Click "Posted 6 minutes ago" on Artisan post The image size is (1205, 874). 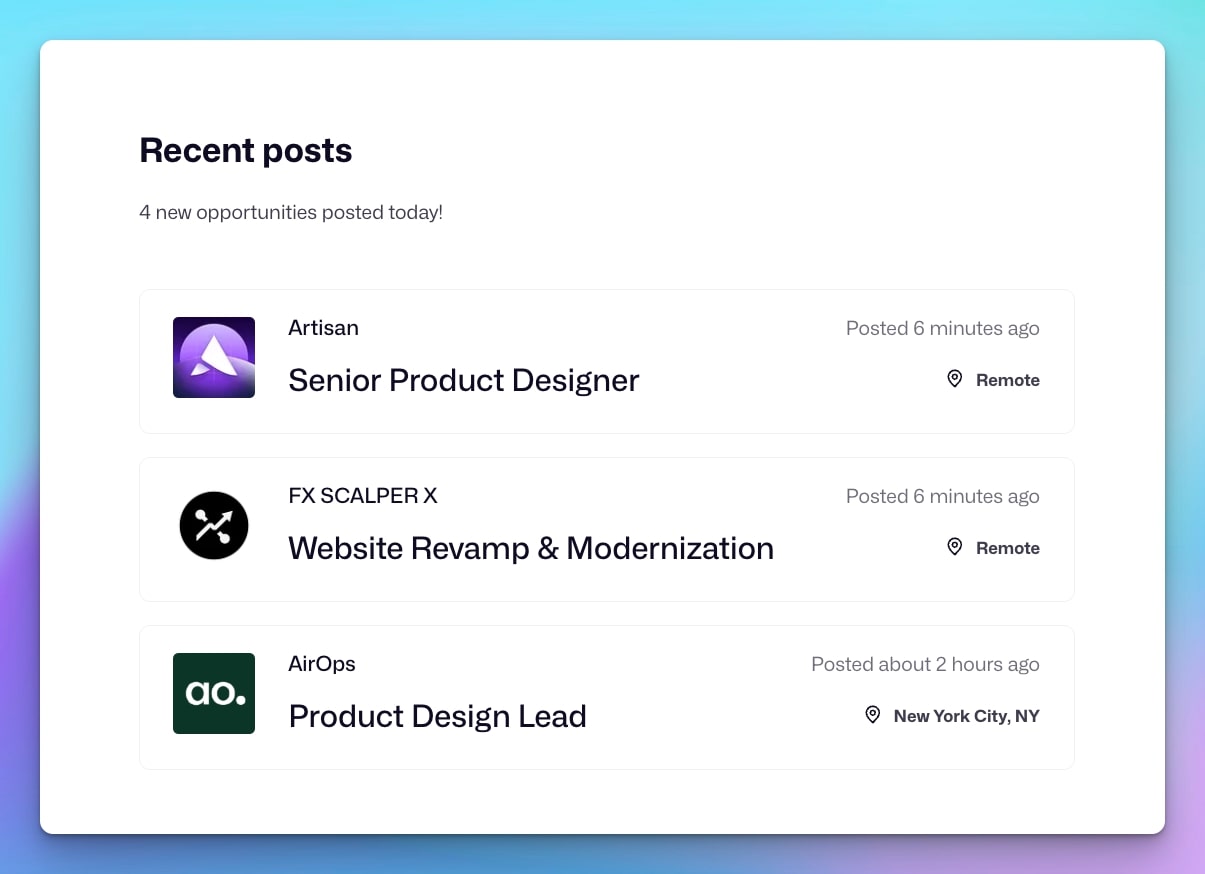click(942, 328)
